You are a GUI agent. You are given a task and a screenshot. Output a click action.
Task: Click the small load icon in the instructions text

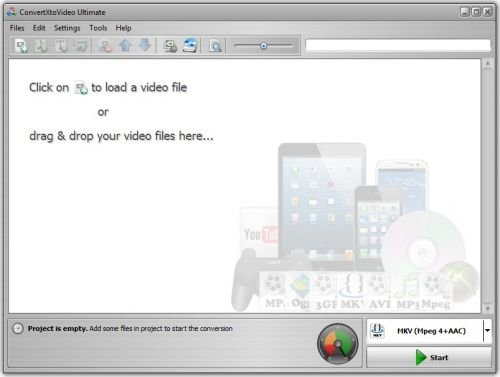click(x=81, y=88)
